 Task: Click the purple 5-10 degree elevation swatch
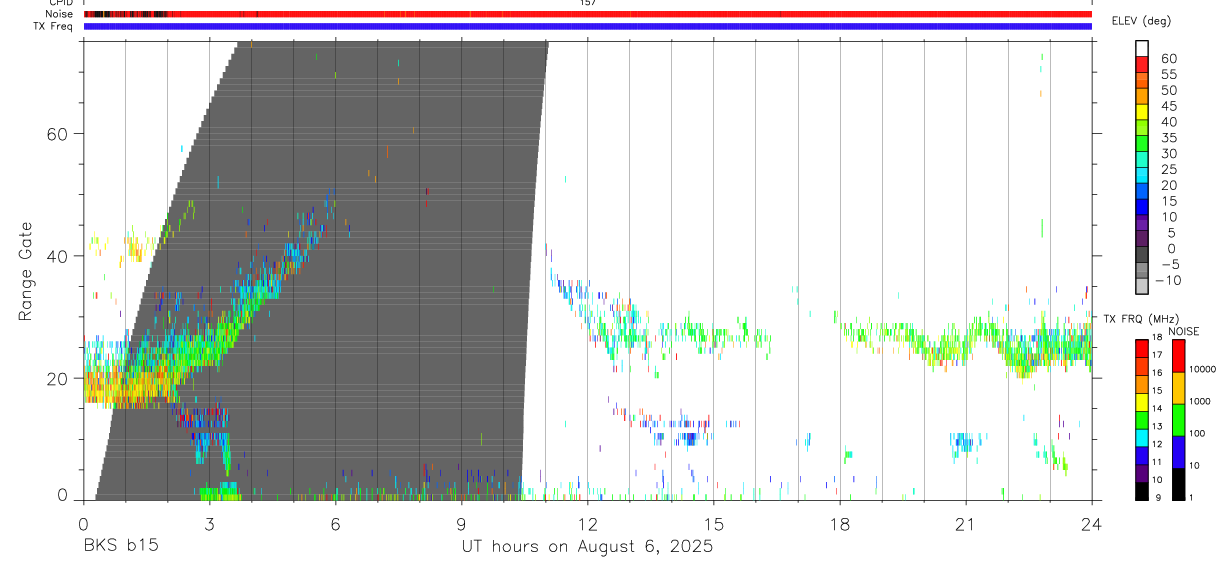(1142, 221)
